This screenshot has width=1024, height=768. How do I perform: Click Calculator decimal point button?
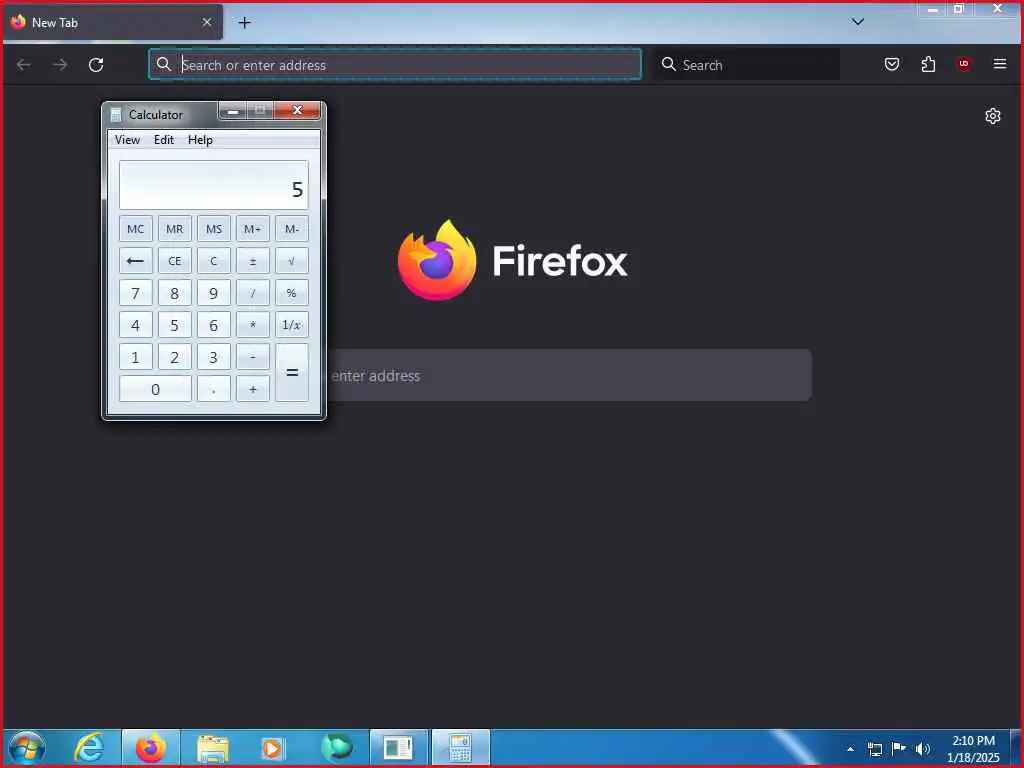pyautogui.click(x=214, y=389)
